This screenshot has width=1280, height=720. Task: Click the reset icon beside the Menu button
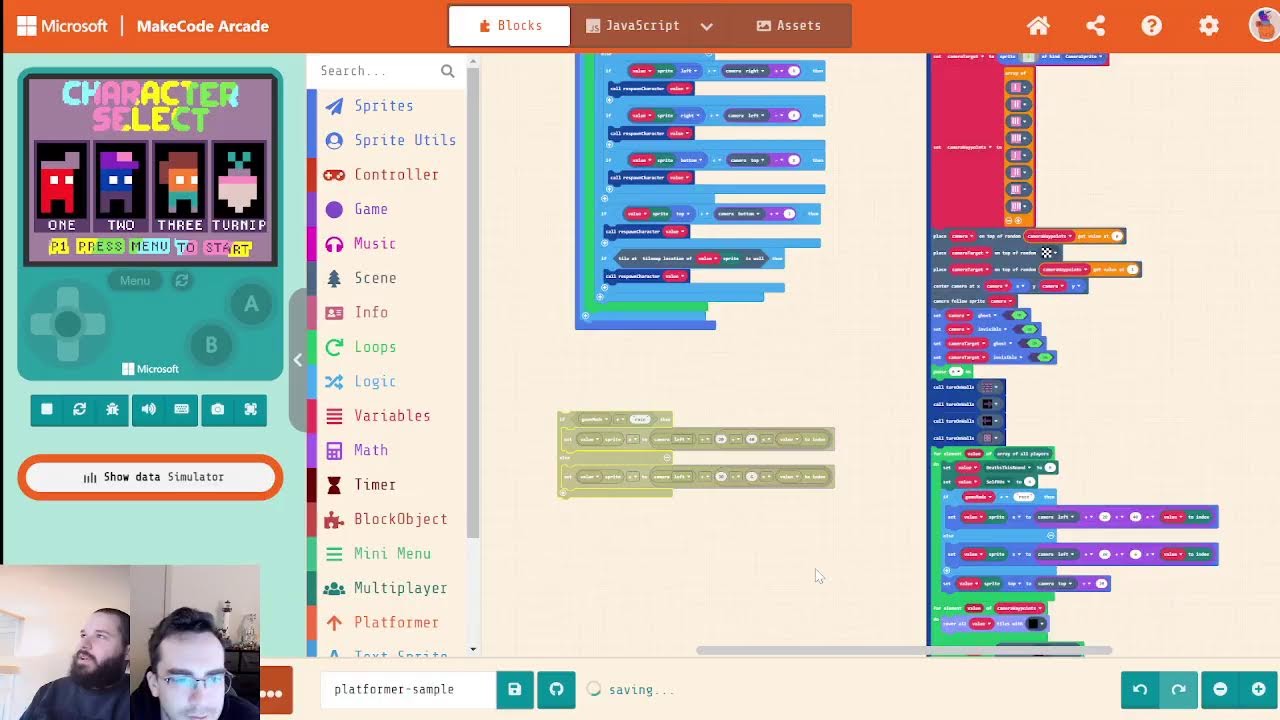182,281
